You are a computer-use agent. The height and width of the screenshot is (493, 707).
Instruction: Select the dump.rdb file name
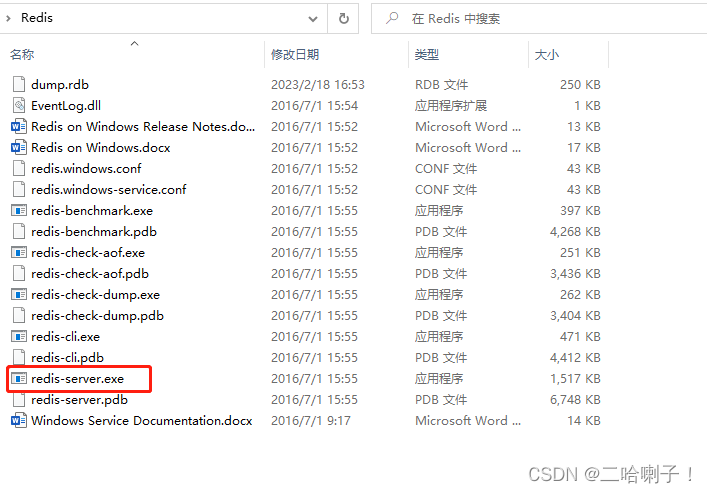[x=60, y=84]
